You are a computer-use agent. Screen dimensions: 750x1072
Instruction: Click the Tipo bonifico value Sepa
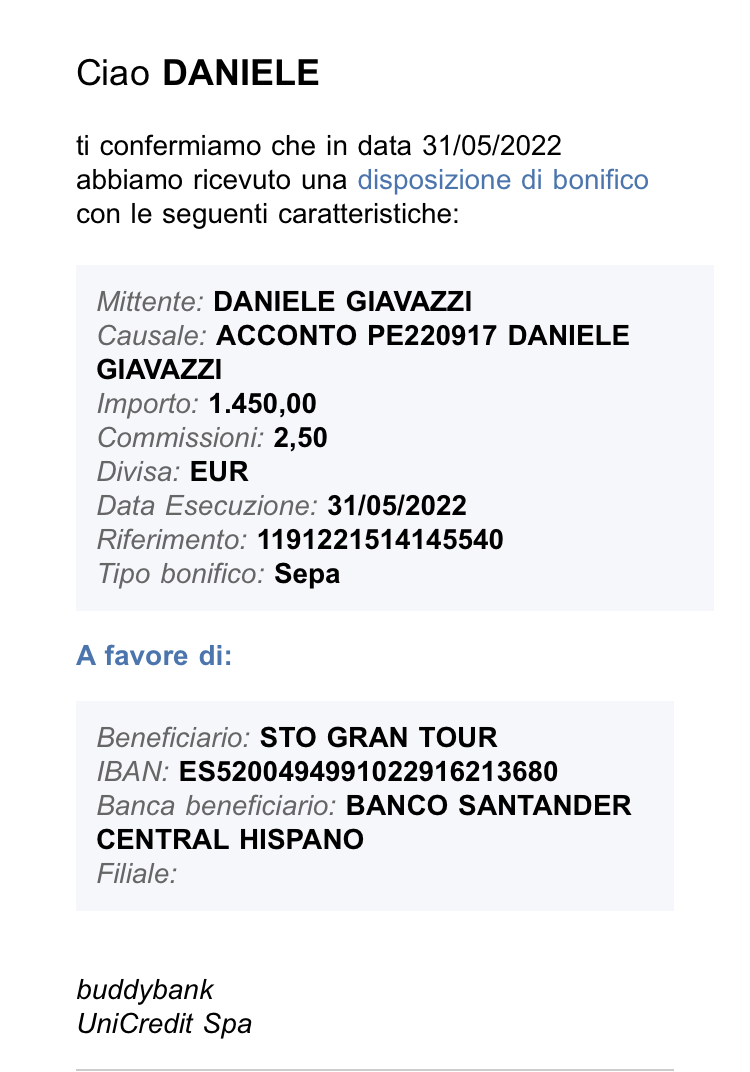click(307, 574)
